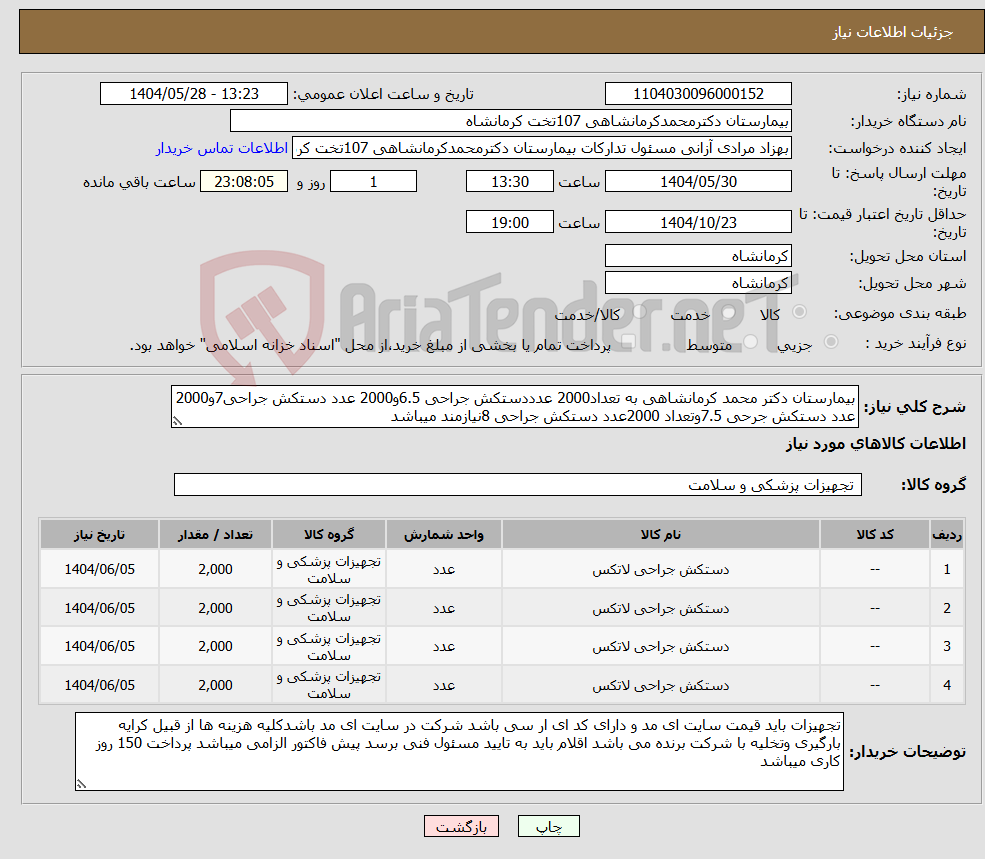Click the اعلان عمومی date field 1404/05/28
Image resolution: width=985 pixels, height=859 pixels.
tap(194, 94)
